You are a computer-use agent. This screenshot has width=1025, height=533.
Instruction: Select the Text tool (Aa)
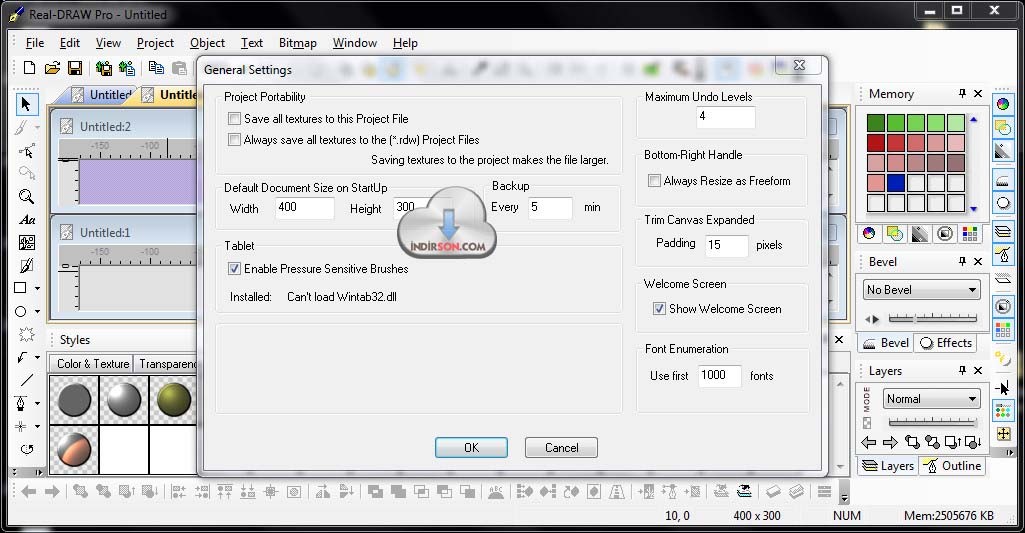coord(27,220)
